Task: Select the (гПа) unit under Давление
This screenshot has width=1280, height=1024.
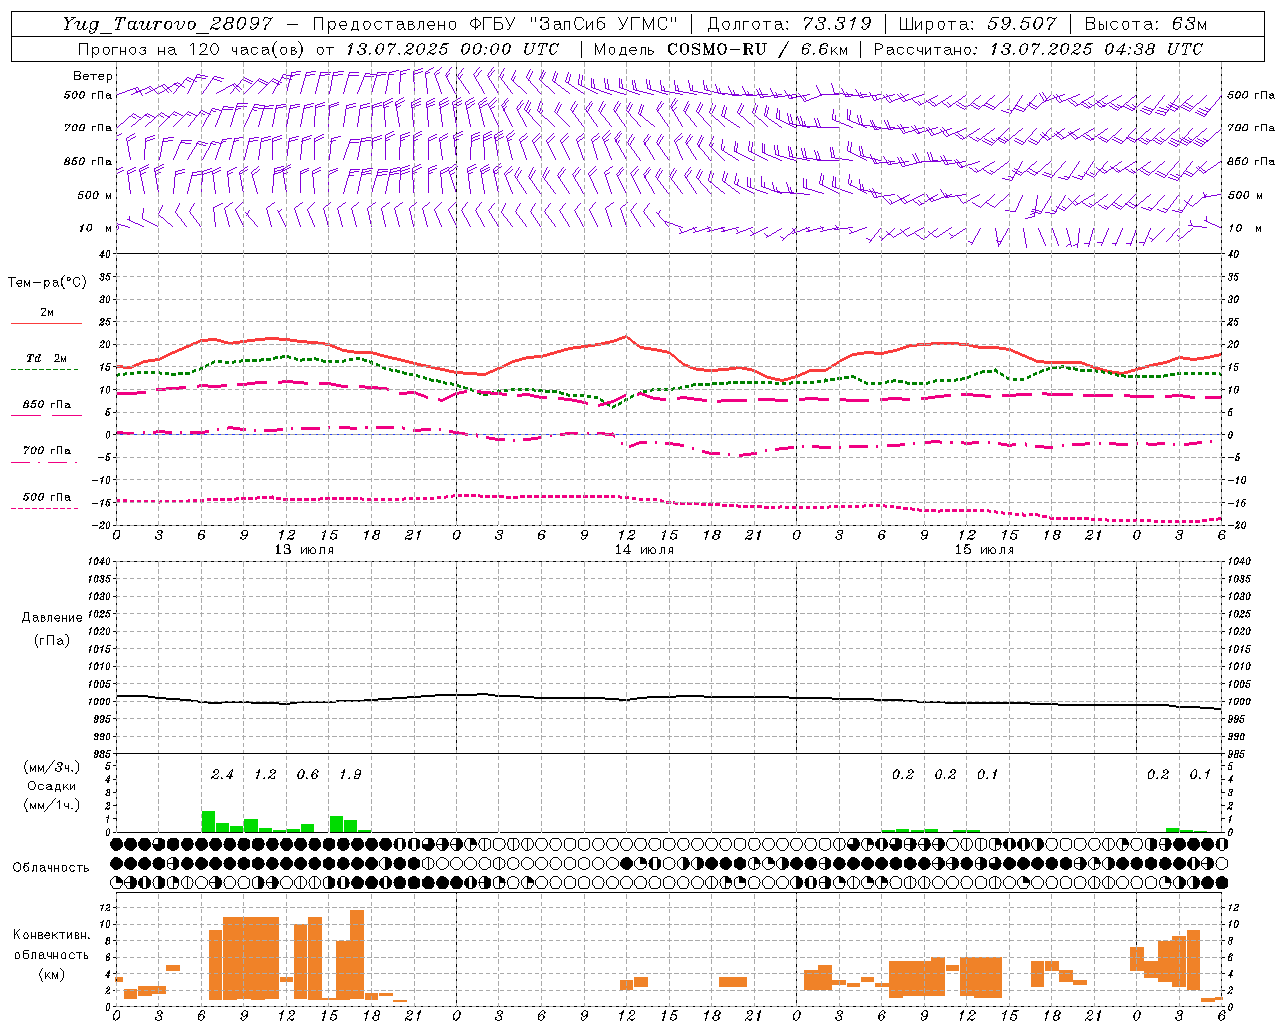Action: (52, 640)
